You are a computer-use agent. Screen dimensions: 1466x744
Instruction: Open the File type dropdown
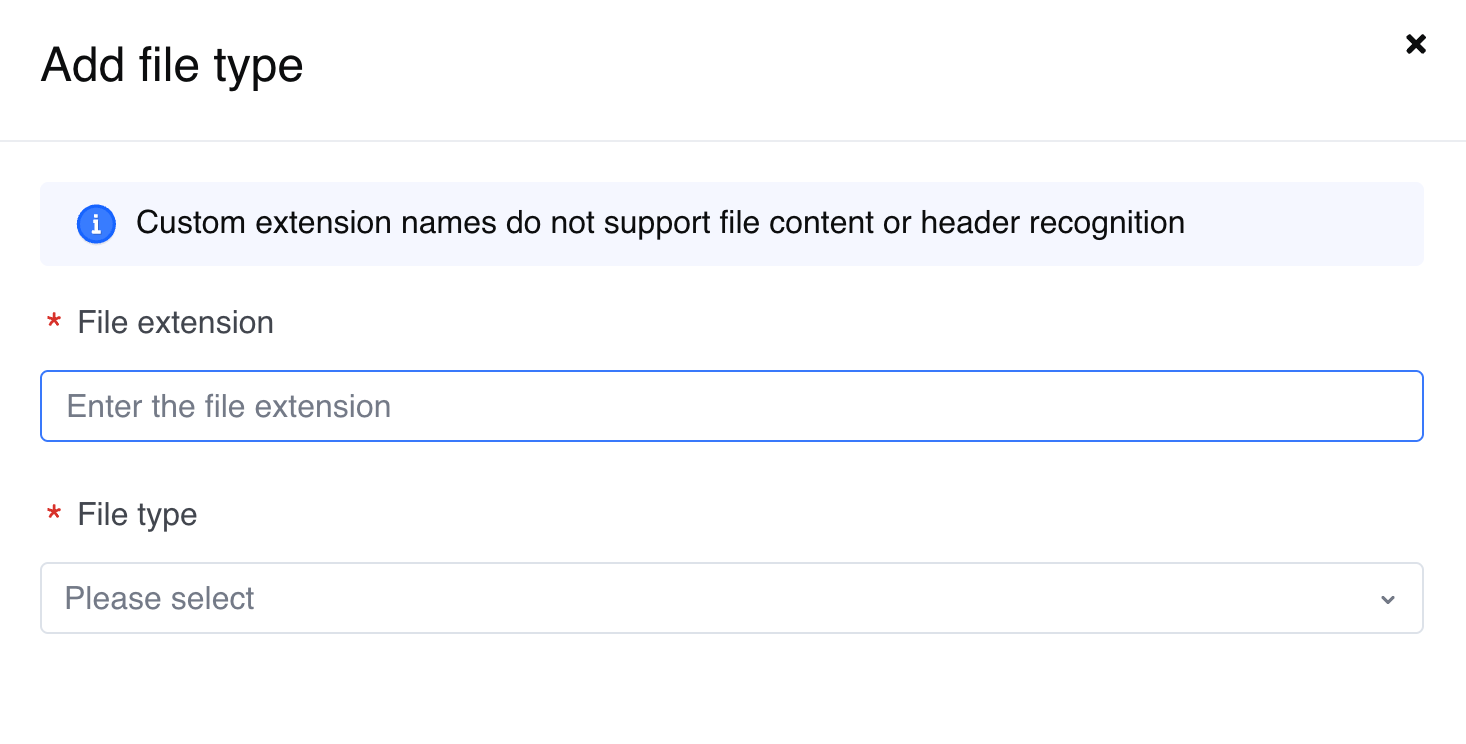[x=731, y=598]
